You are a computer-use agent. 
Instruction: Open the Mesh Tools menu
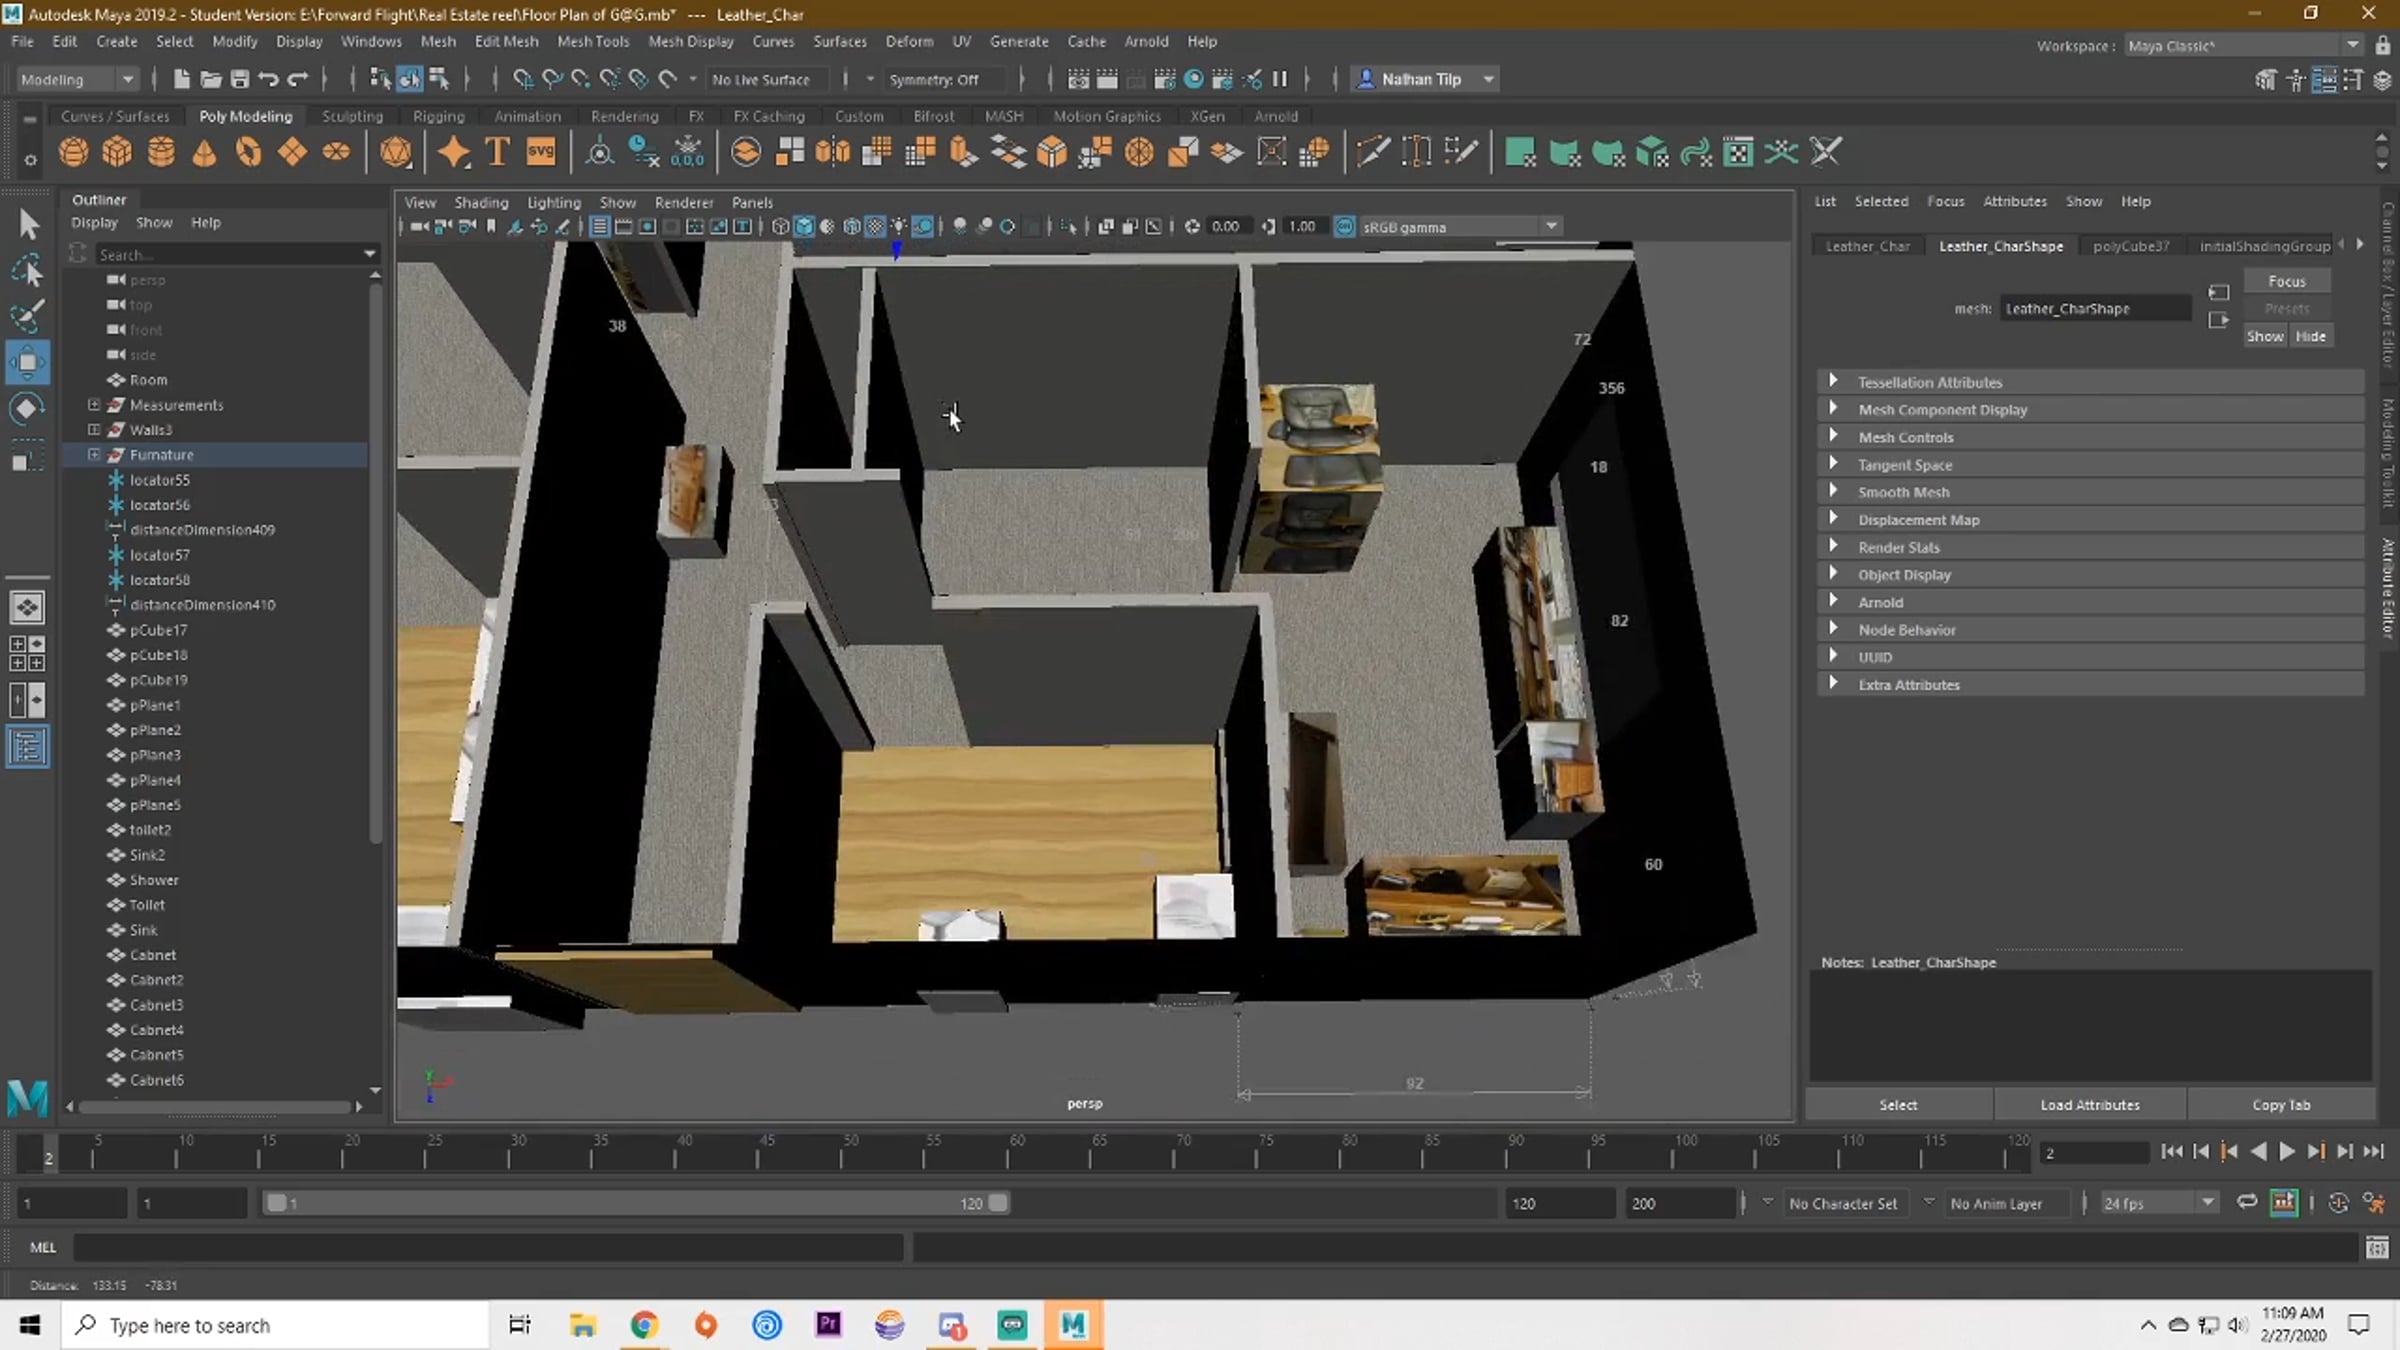(592, 41)
